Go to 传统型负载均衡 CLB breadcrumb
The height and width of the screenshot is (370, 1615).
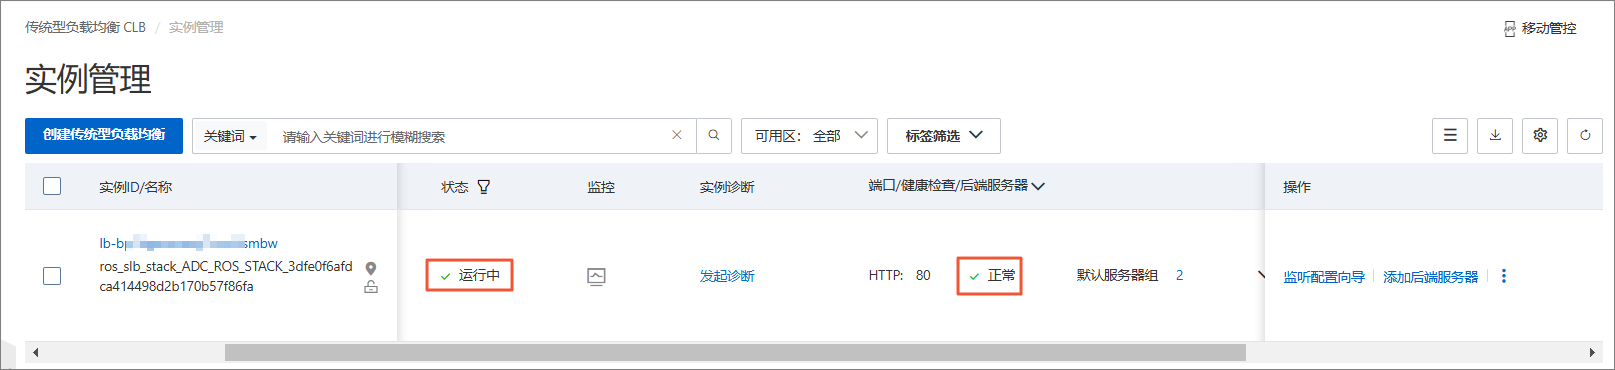point(85,27)
